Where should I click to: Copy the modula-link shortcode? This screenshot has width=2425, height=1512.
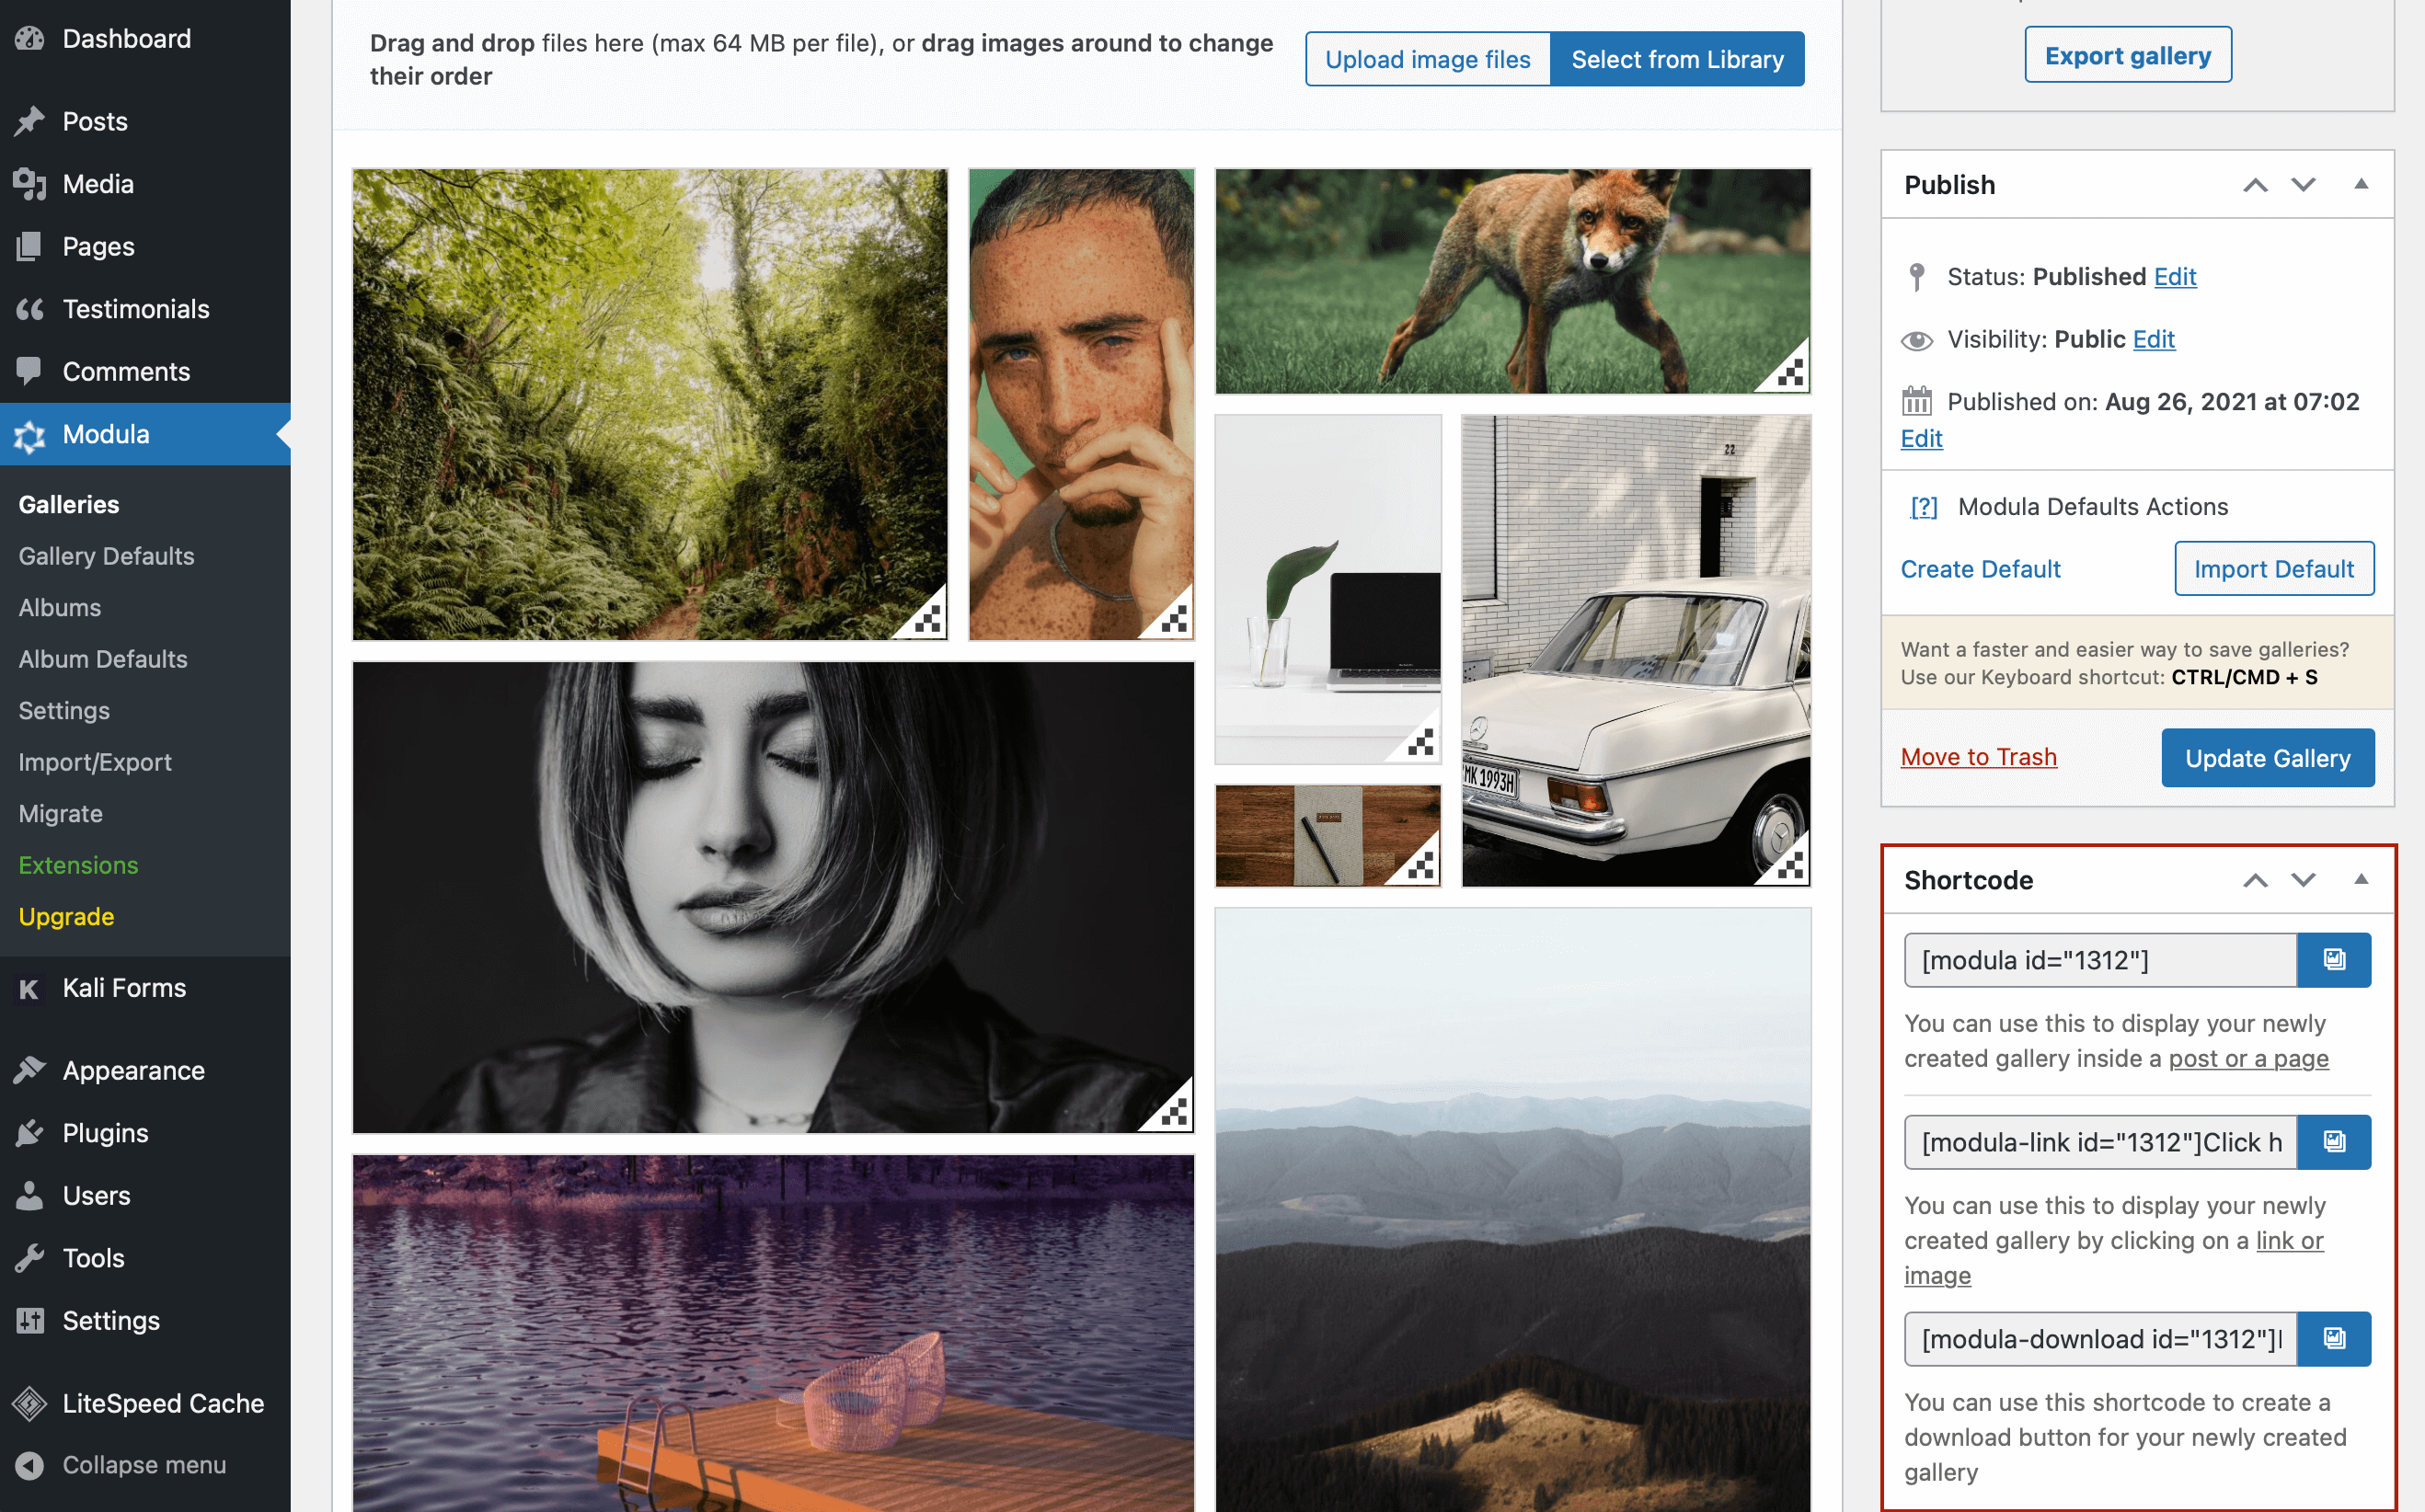(2336, 1141)
